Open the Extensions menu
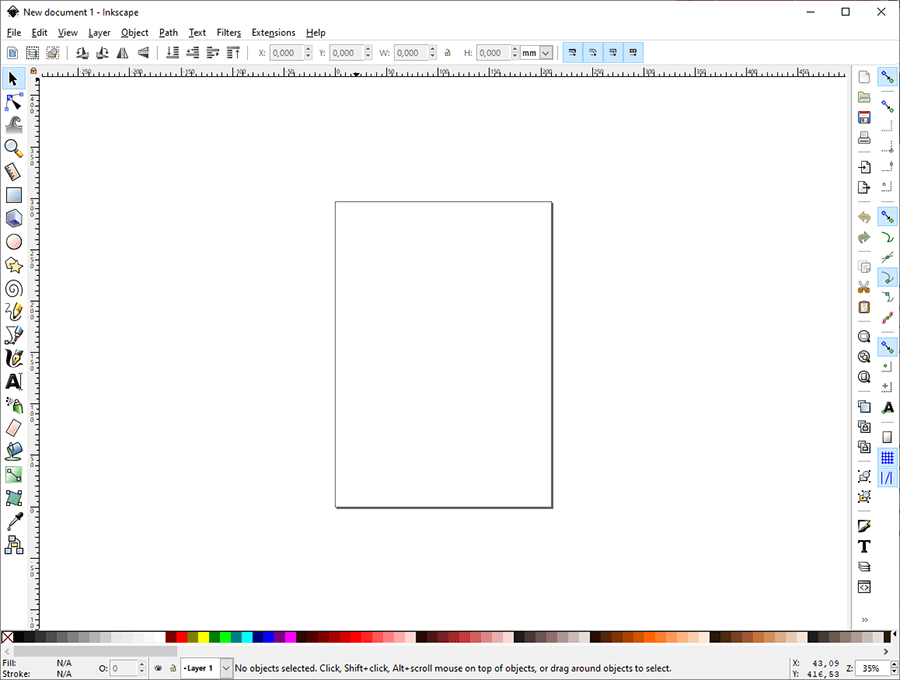This screenshot has width=900, height=680. (273, 33)
